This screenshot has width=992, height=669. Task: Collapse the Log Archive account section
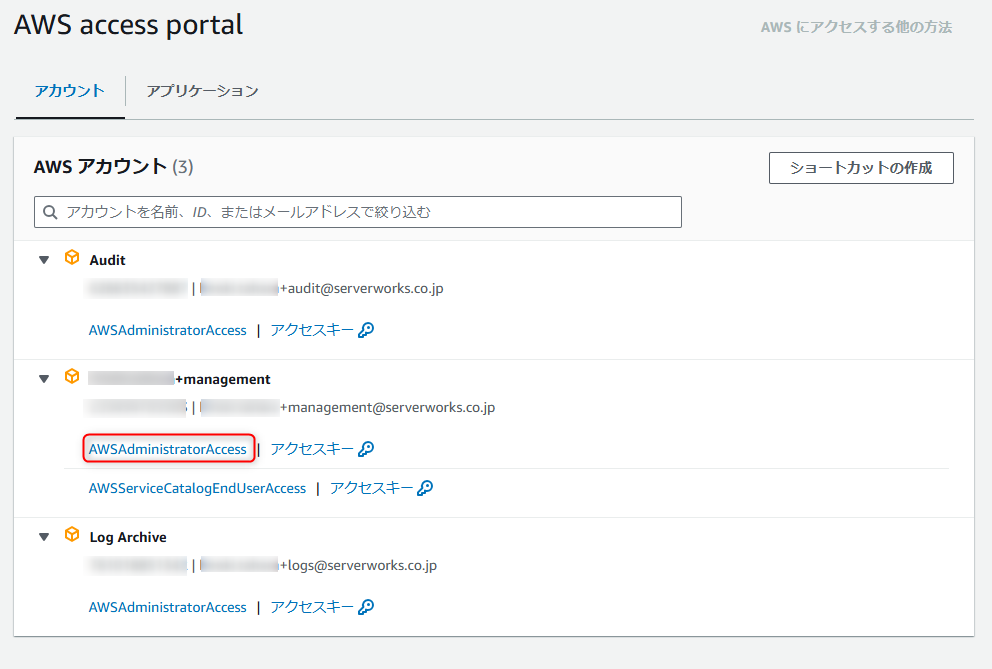click(x=44, y=537)
